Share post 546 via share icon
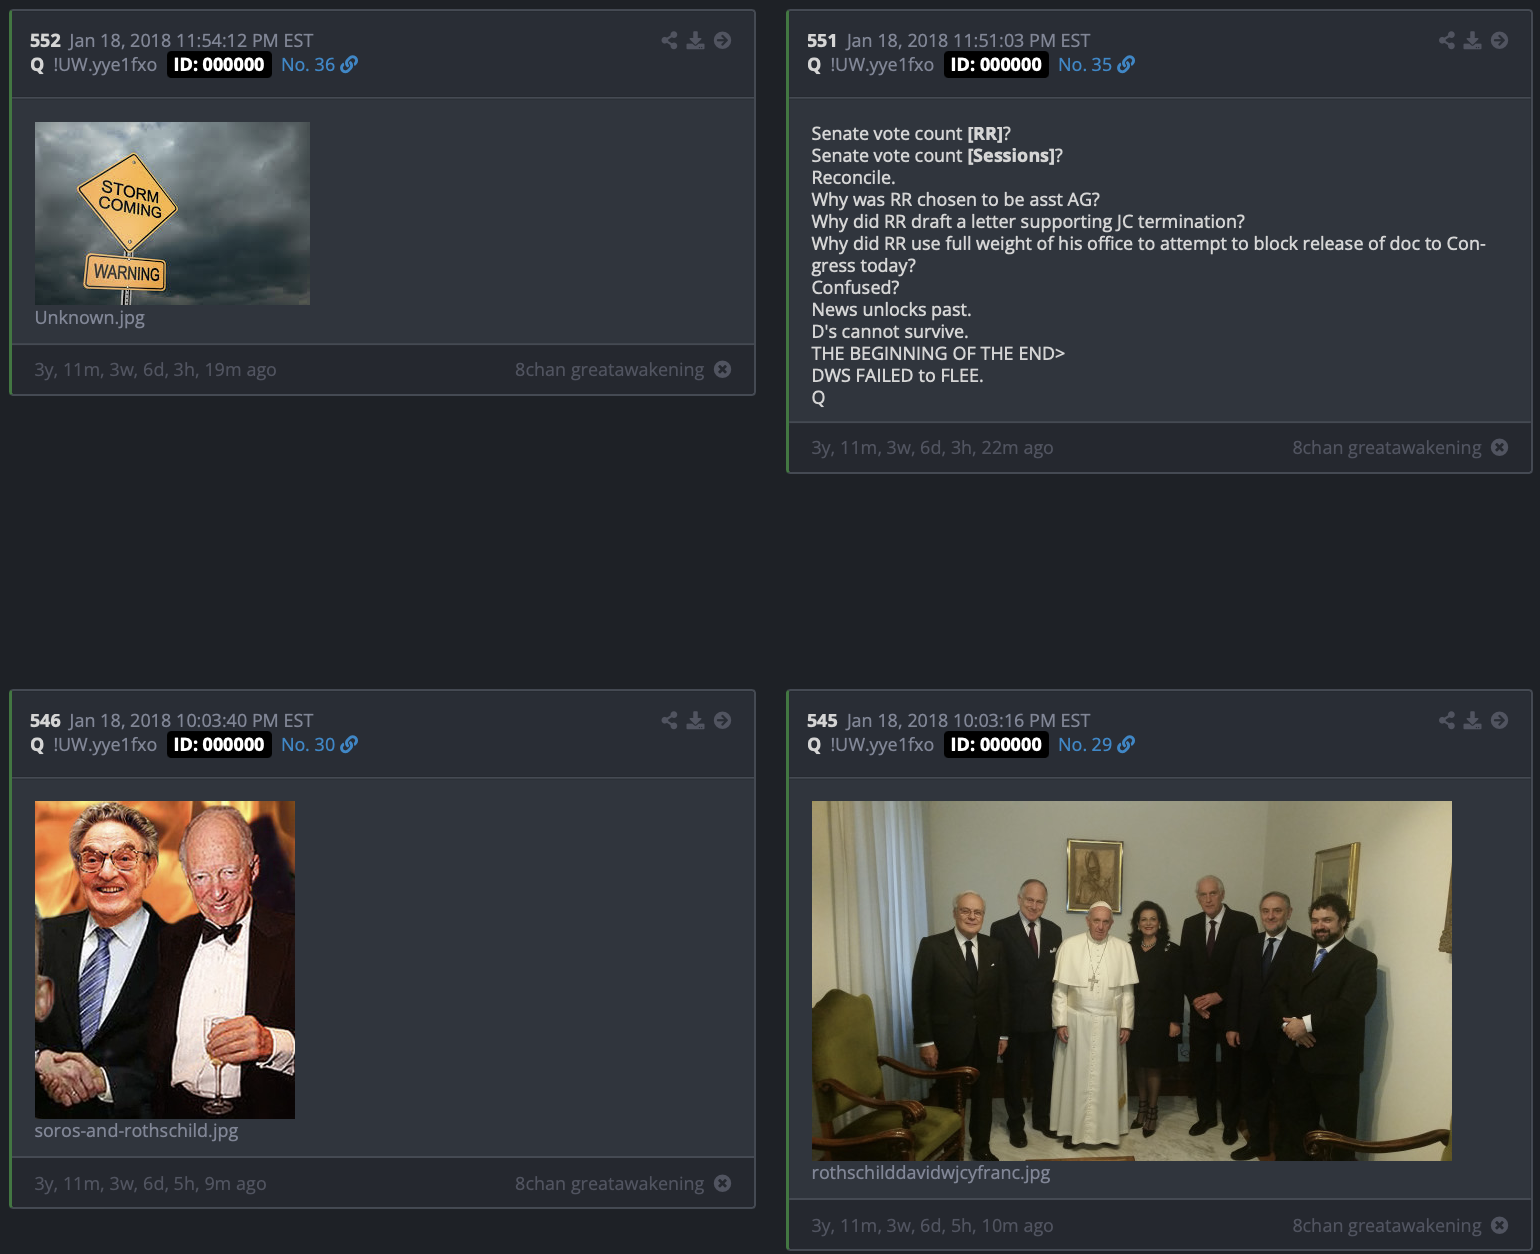 click(669, 720)
